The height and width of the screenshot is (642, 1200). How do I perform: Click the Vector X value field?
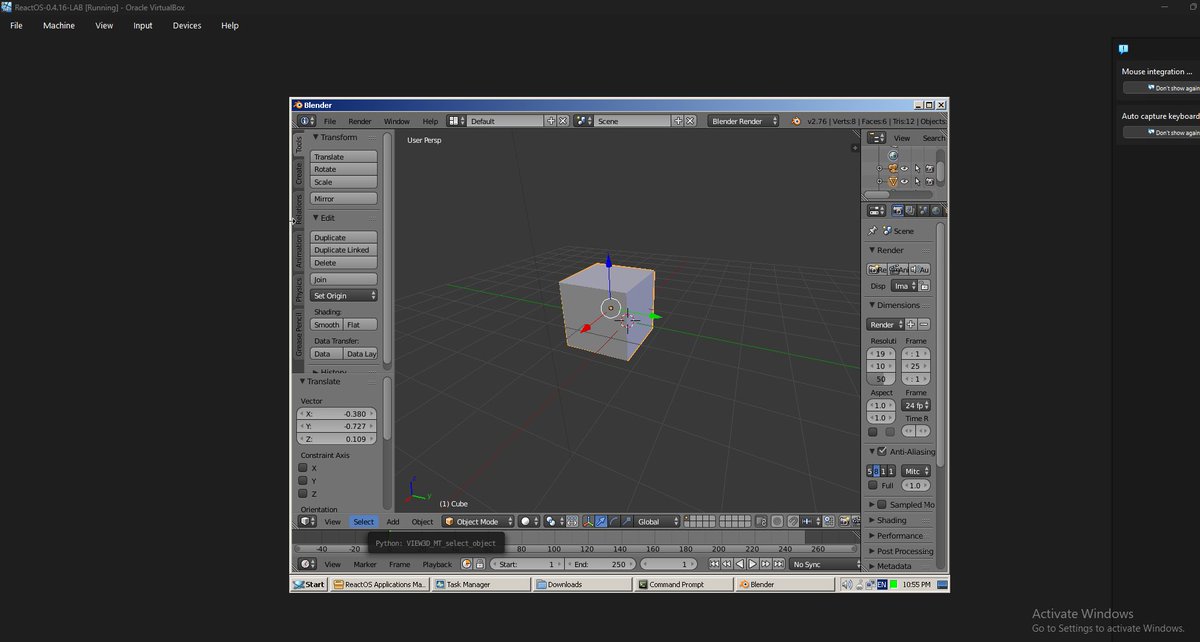(x=338, y=413)
